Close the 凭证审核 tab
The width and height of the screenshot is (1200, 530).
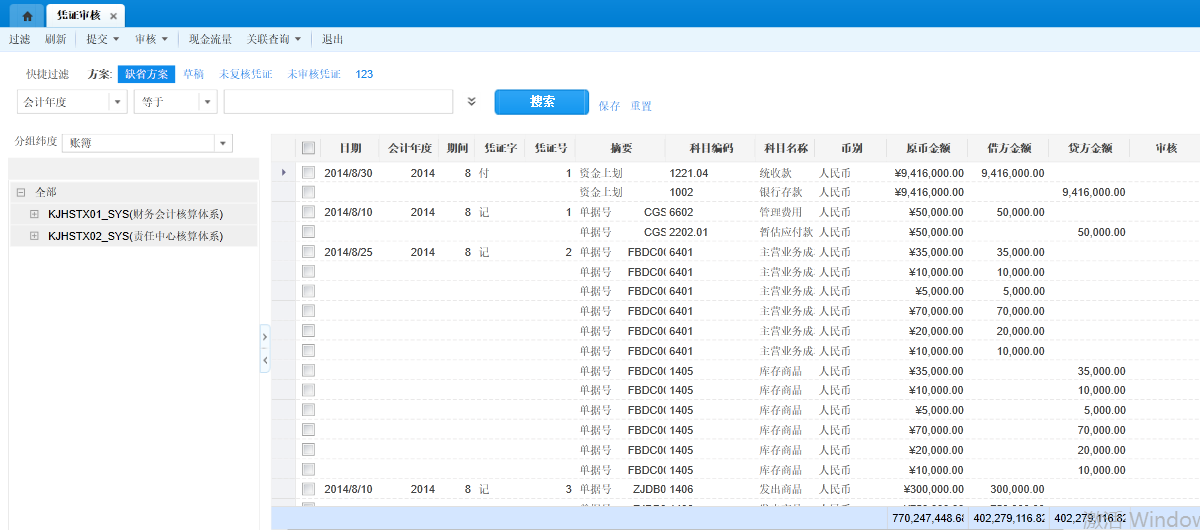click(x=114, y=17)
